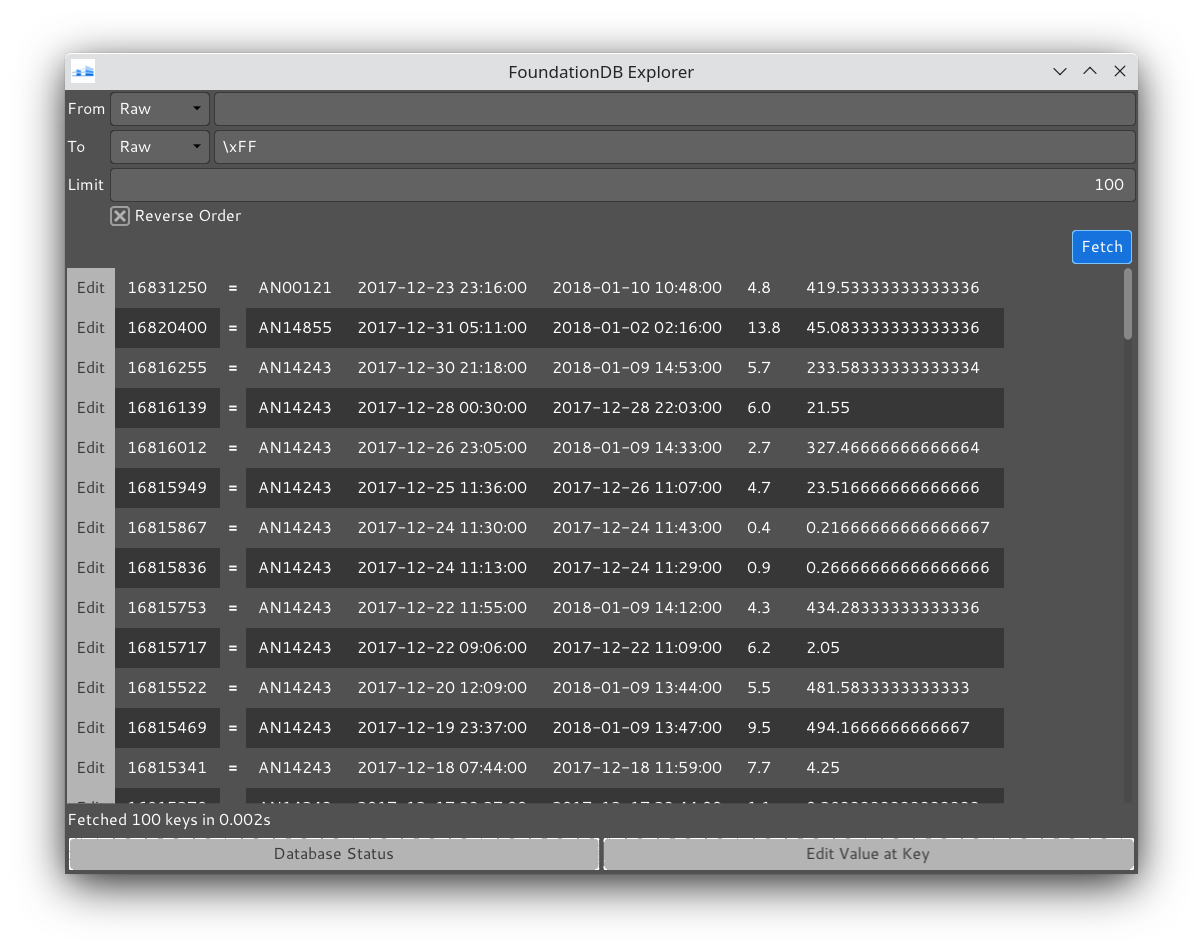Open the Database Status panel
Screen dimensions: 1203x951
pos(334,854)
